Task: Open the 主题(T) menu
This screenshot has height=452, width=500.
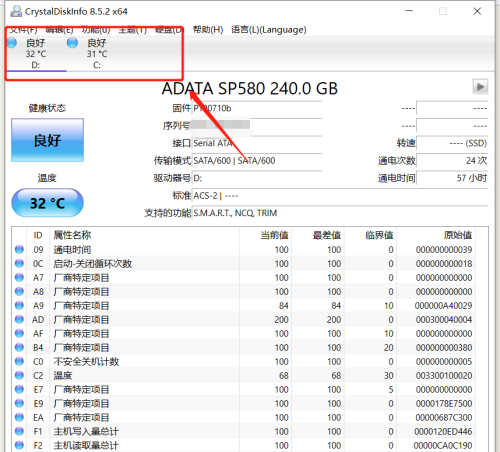Action: pyautogui.click(x=132, y=30)
